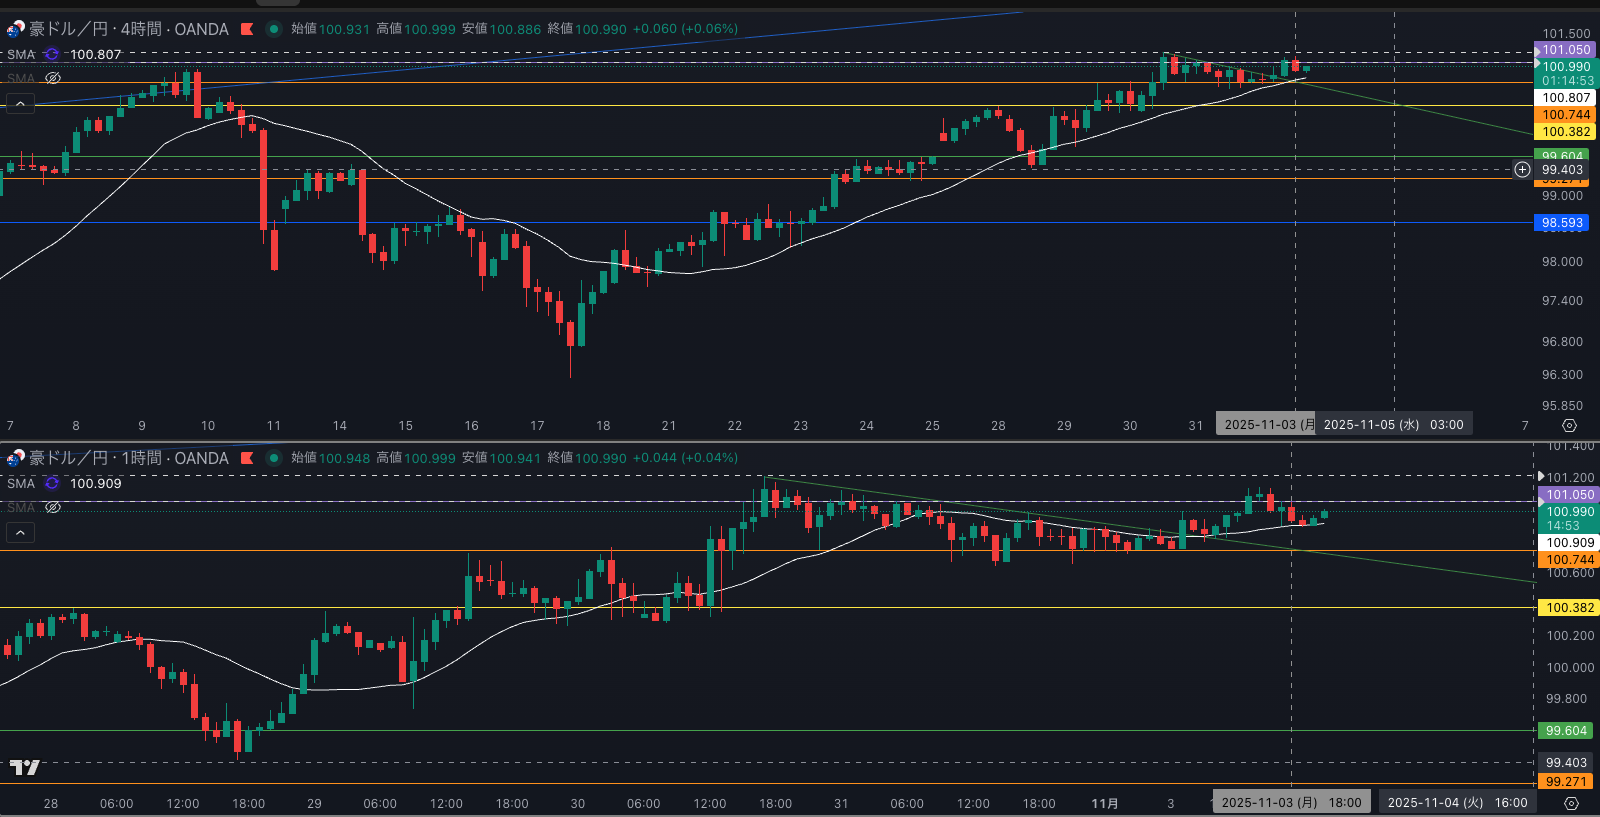Click the blue 98.593 price label
Image resolution: width=1600 pixels, height=817 pixels.
tap(1562, 223)
